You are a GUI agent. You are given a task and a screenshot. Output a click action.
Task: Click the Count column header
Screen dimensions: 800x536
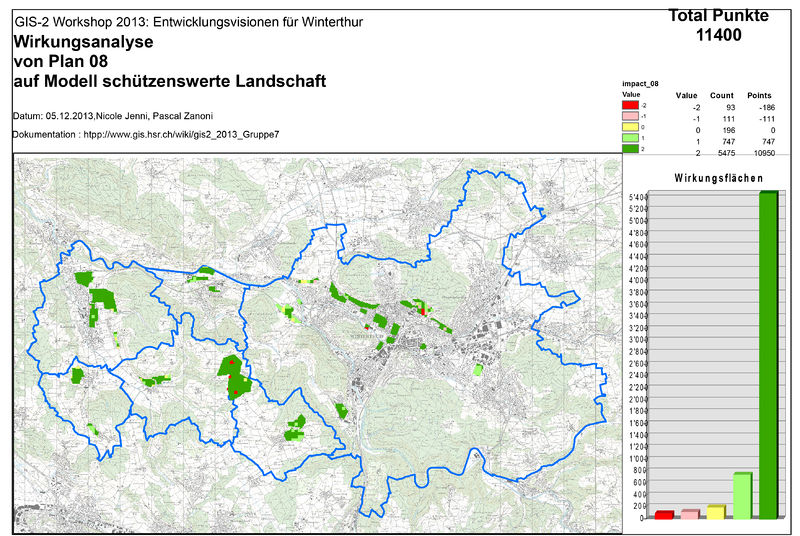721,95
